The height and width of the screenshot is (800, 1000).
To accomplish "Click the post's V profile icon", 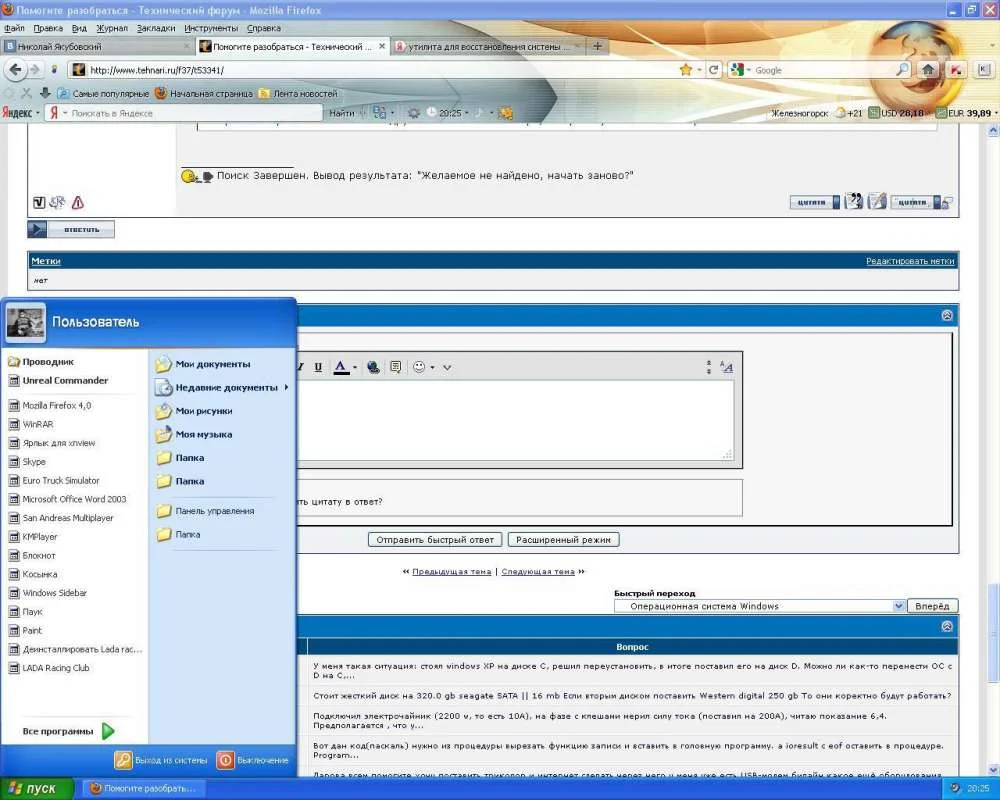I will (39, 202).
